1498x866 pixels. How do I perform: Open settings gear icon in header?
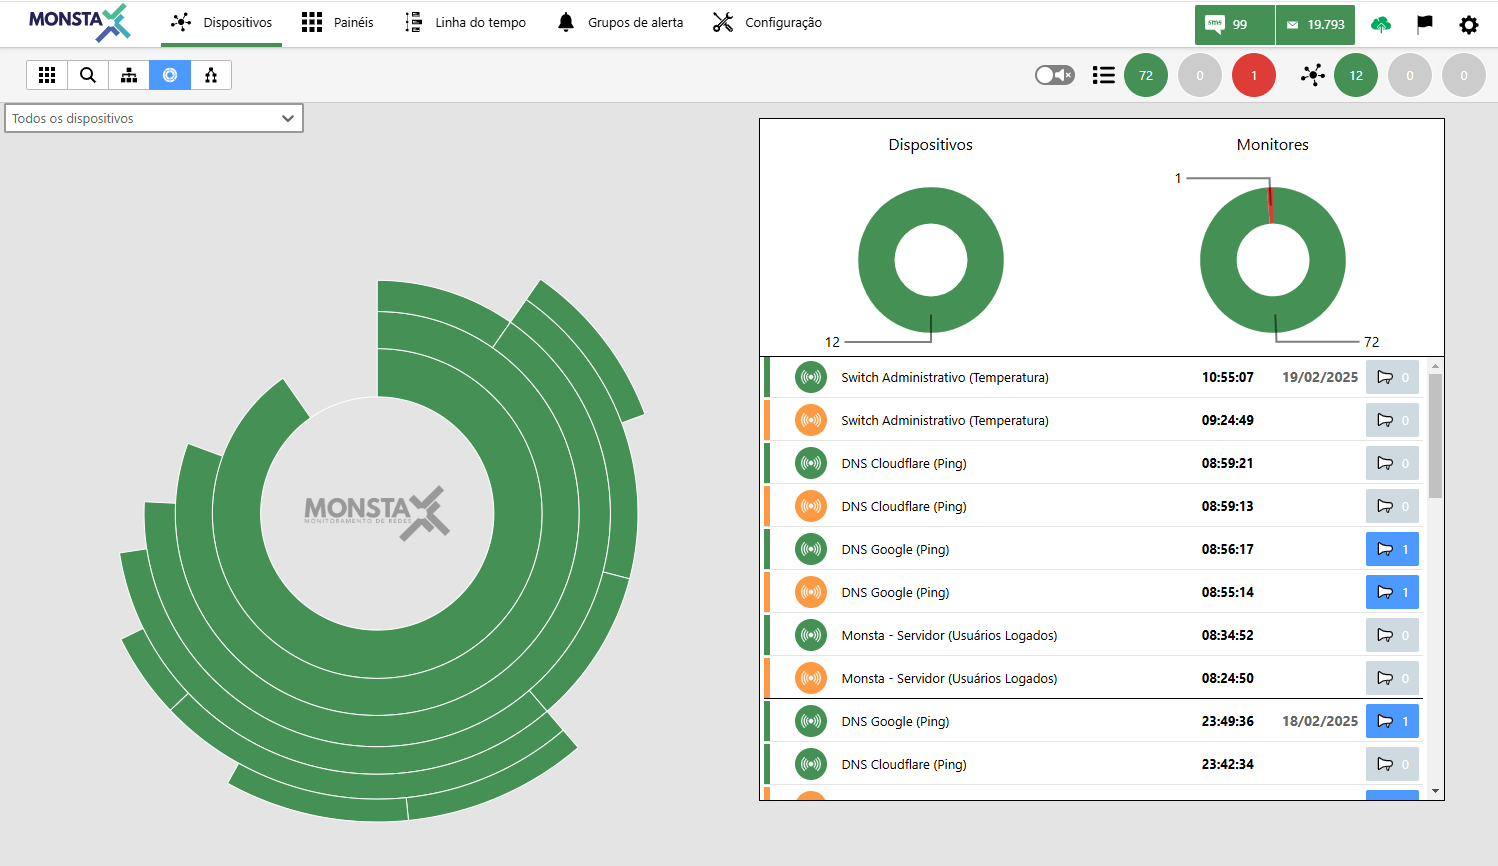[x=1469, y=25]
